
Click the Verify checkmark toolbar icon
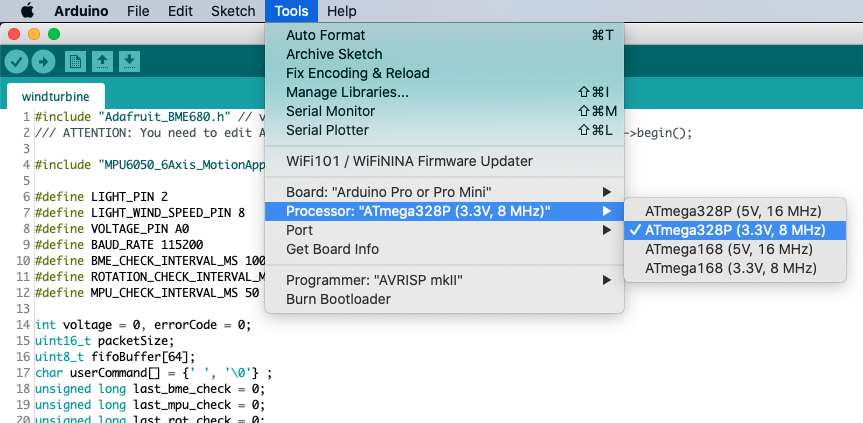click(x=17, y=62)
